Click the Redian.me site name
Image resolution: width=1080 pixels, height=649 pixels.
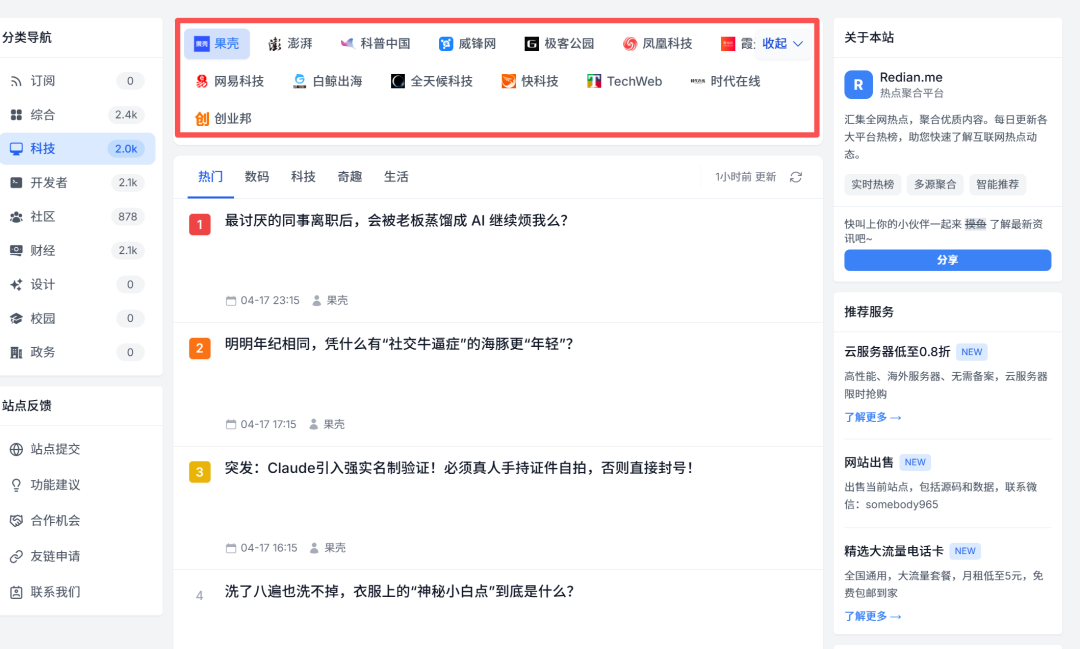[x=911, y=78]
